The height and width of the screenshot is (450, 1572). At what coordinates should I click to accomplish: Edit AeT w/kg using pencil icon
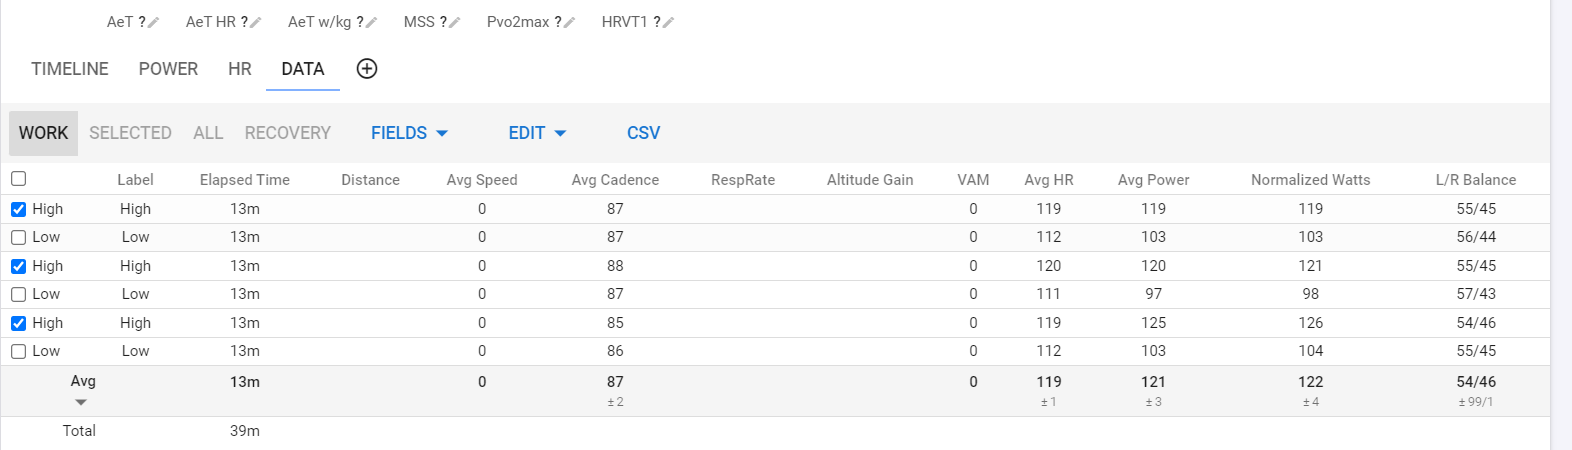pos(372,22)
